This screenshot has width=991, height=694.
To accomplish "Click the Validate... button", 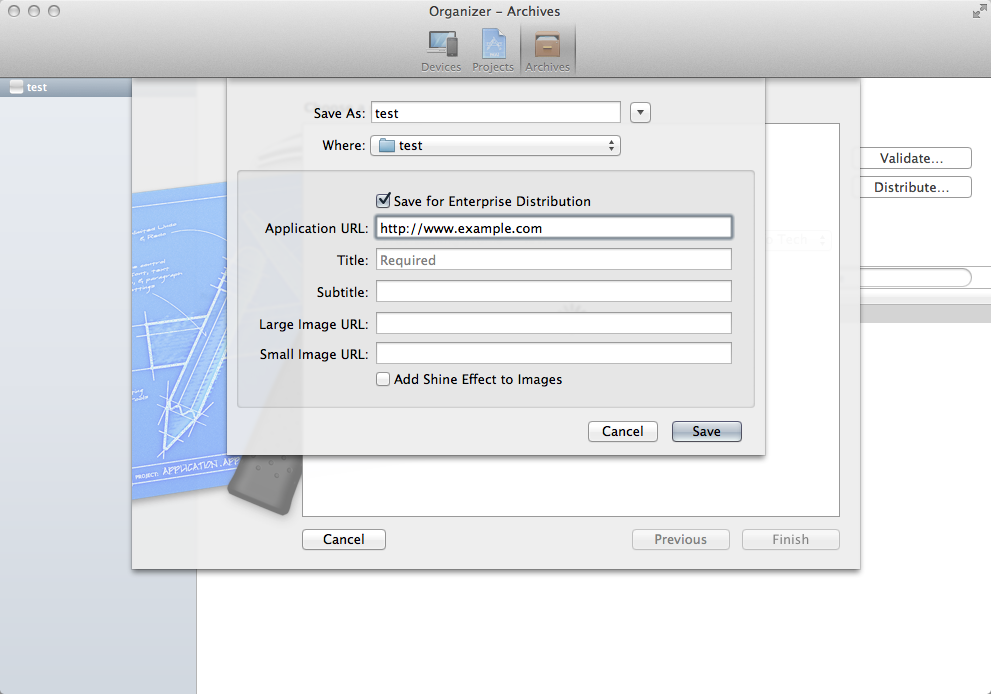I will click(x=911, y=158).
